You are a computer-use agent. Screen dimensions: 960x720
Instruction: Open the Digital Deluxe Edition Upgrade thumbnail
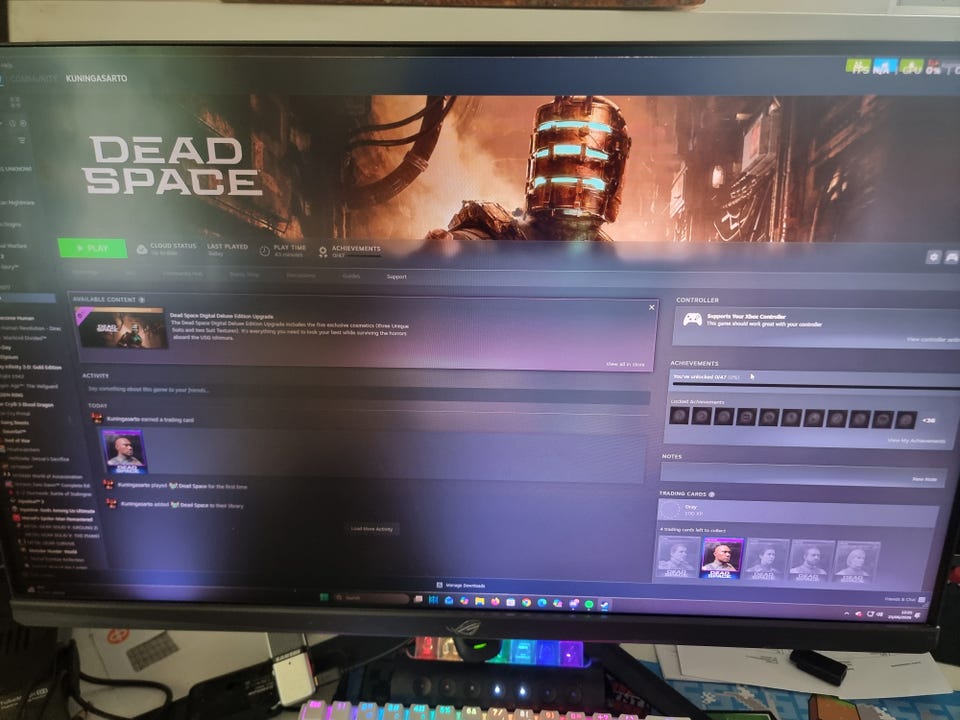pyautogui.click(x=120, y=328)
